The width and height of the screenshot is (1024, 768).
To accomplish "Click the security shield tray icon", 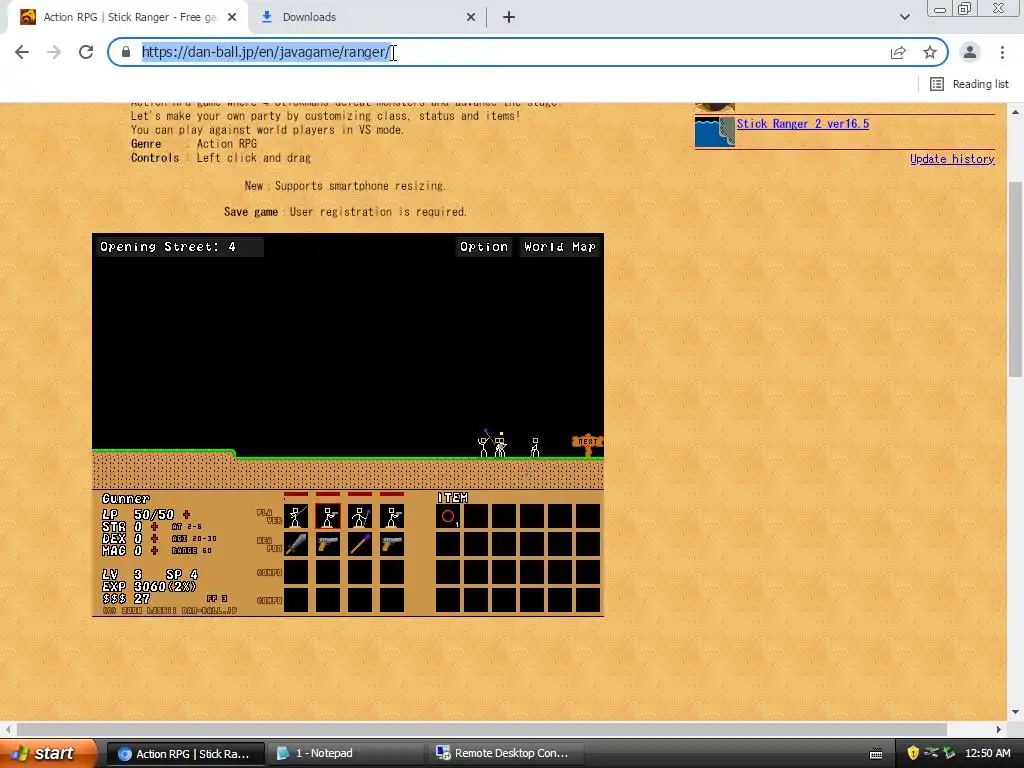I will pyautogui.click(x=913, y=753).
